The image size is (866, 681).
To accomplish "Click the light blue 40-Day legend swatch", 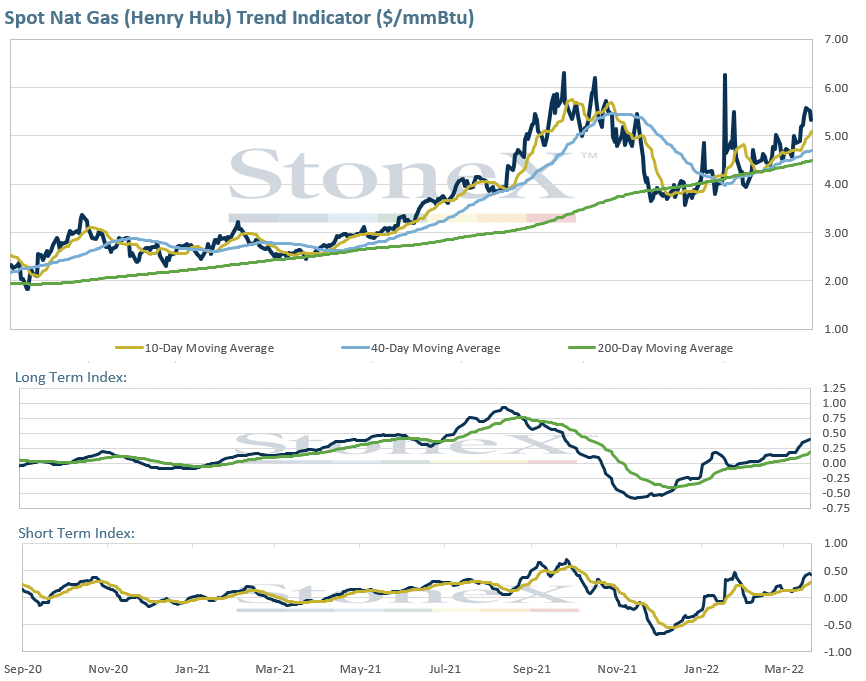I will (356, 348).
